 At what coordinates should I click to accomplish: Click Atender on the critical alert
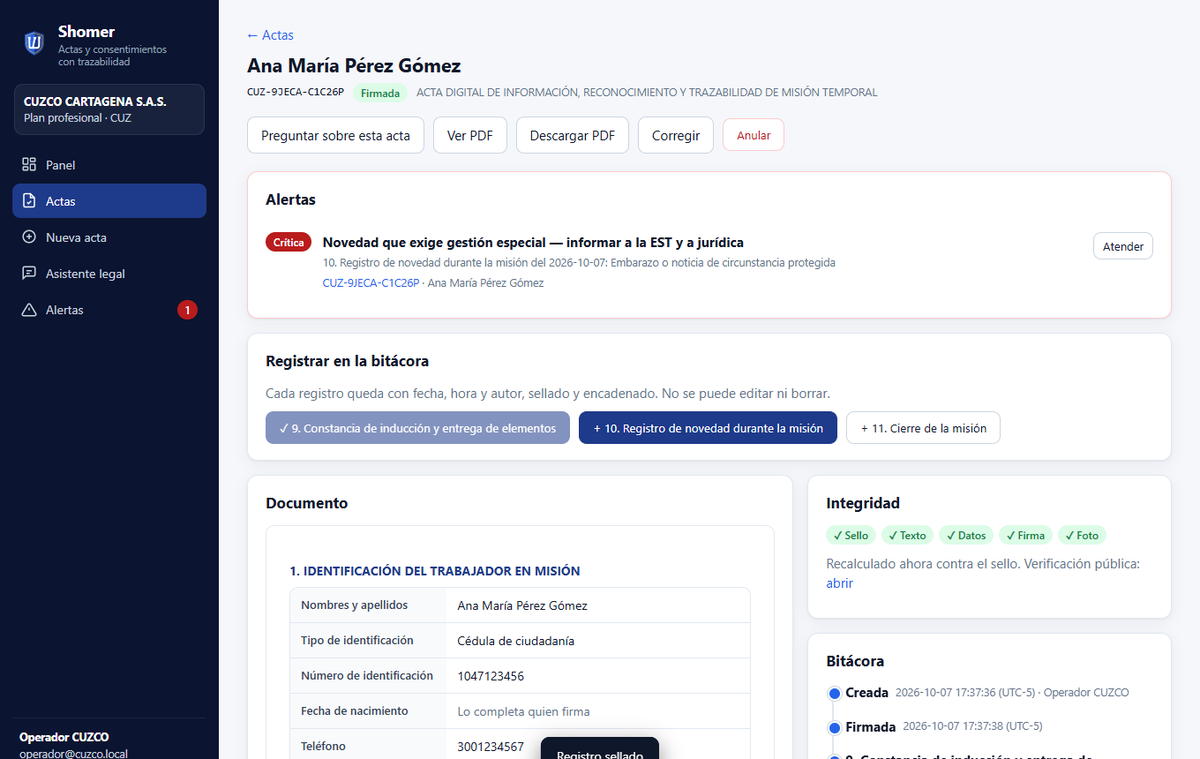pos(1123,246)
